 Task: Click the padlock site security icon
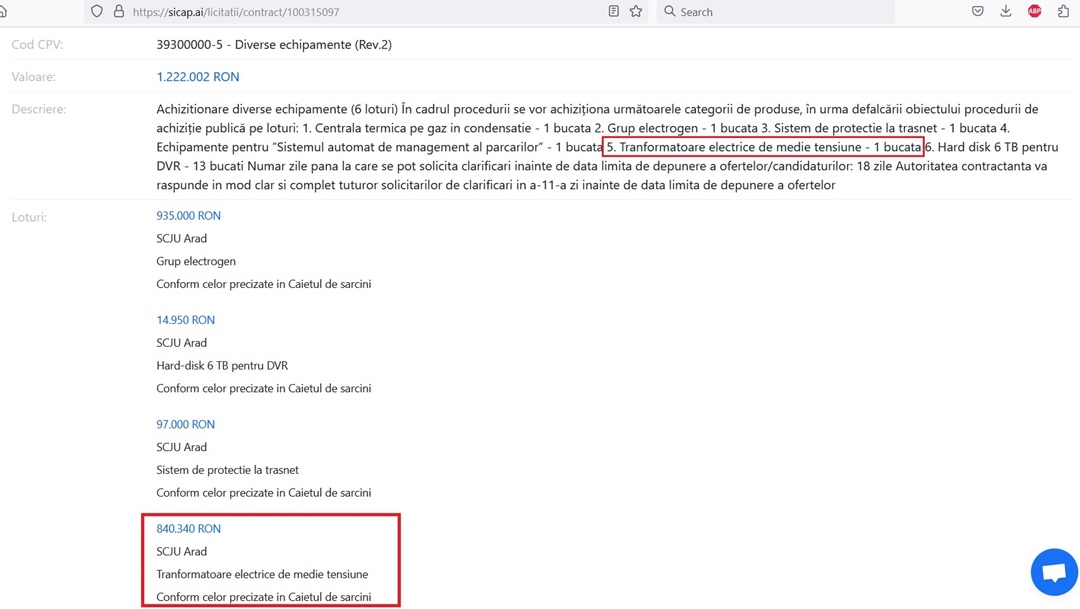(119, 12)
